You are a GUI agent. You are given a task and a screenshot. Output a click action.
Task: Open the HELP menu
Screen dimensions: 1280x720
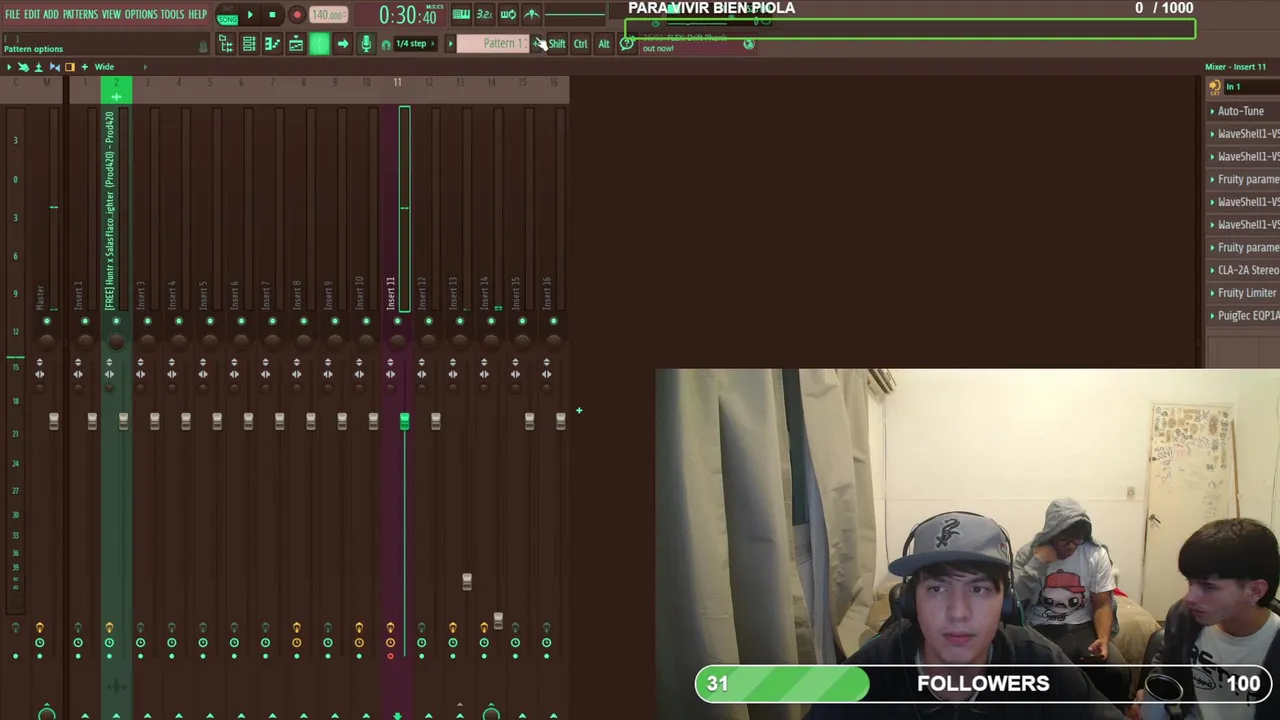[197, 15]
